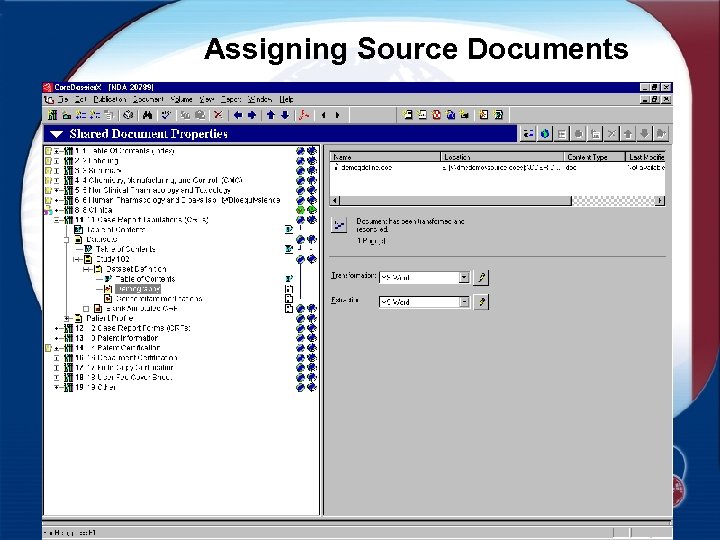Open the Volume menu
Image resolution: width=720 pixels, height=540 pixels.
click(181, 99)
